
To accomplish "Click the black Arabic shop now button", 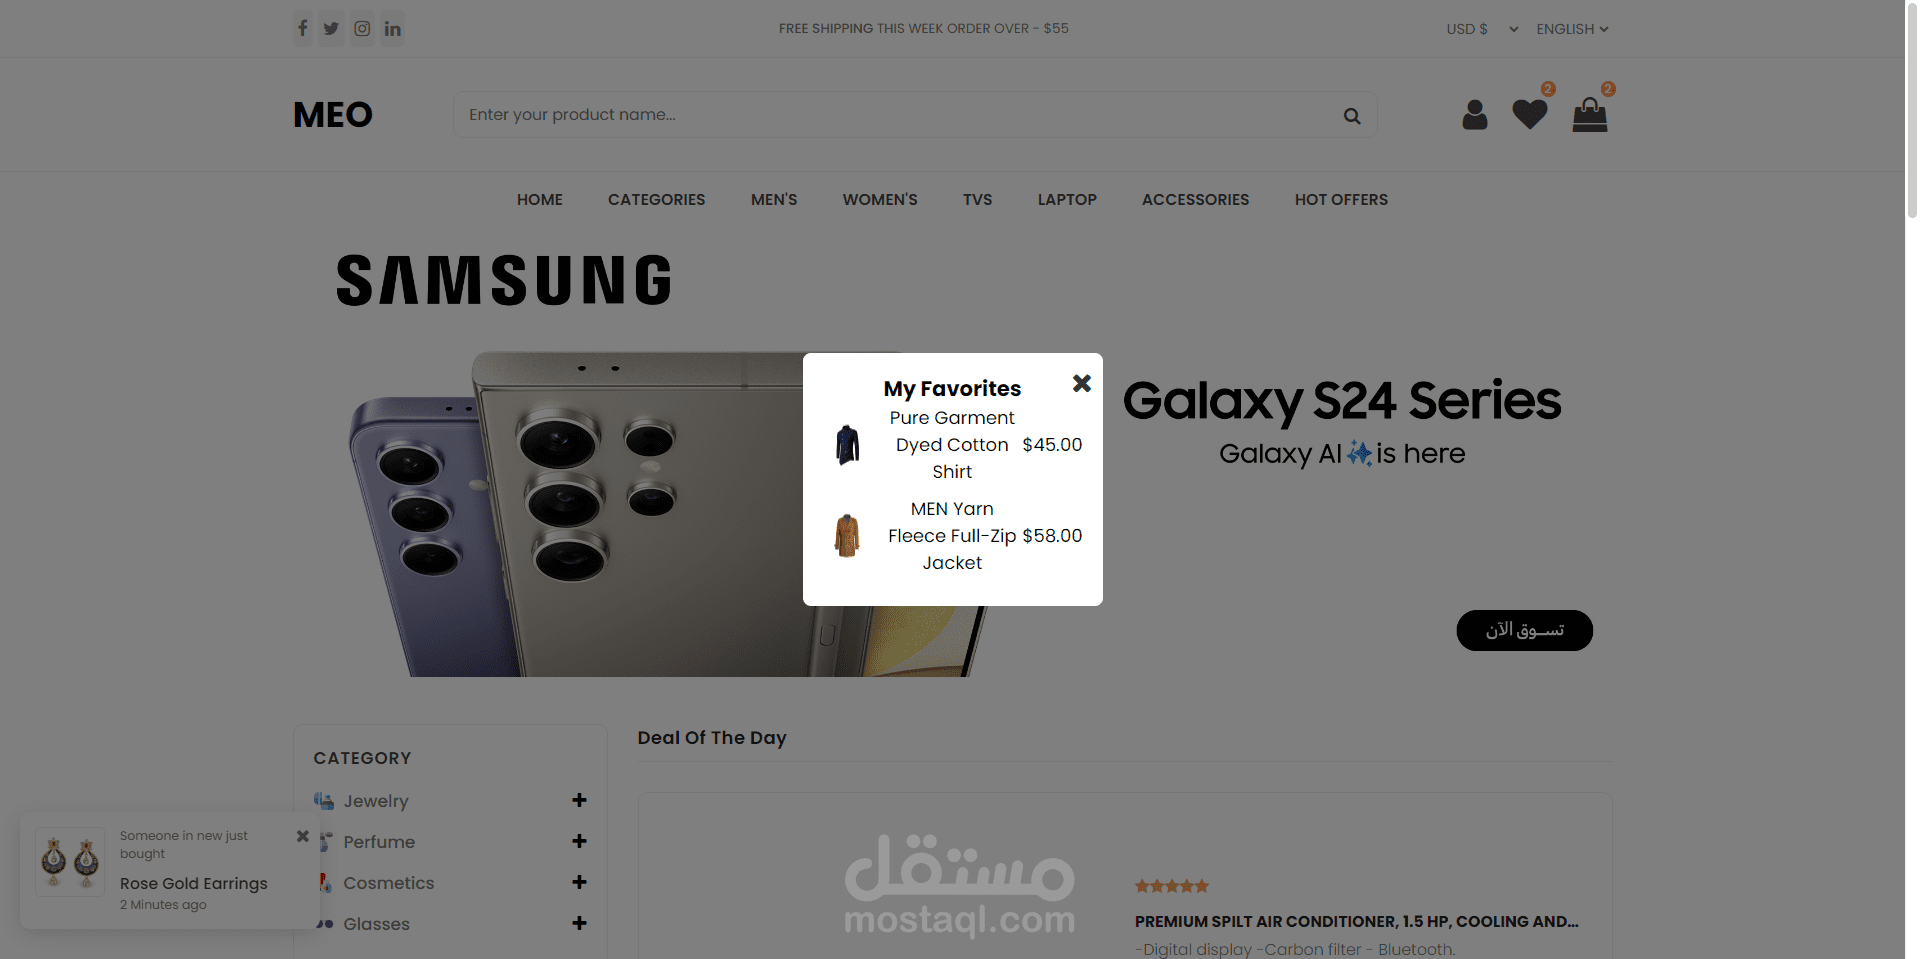I will (1524, 630).
